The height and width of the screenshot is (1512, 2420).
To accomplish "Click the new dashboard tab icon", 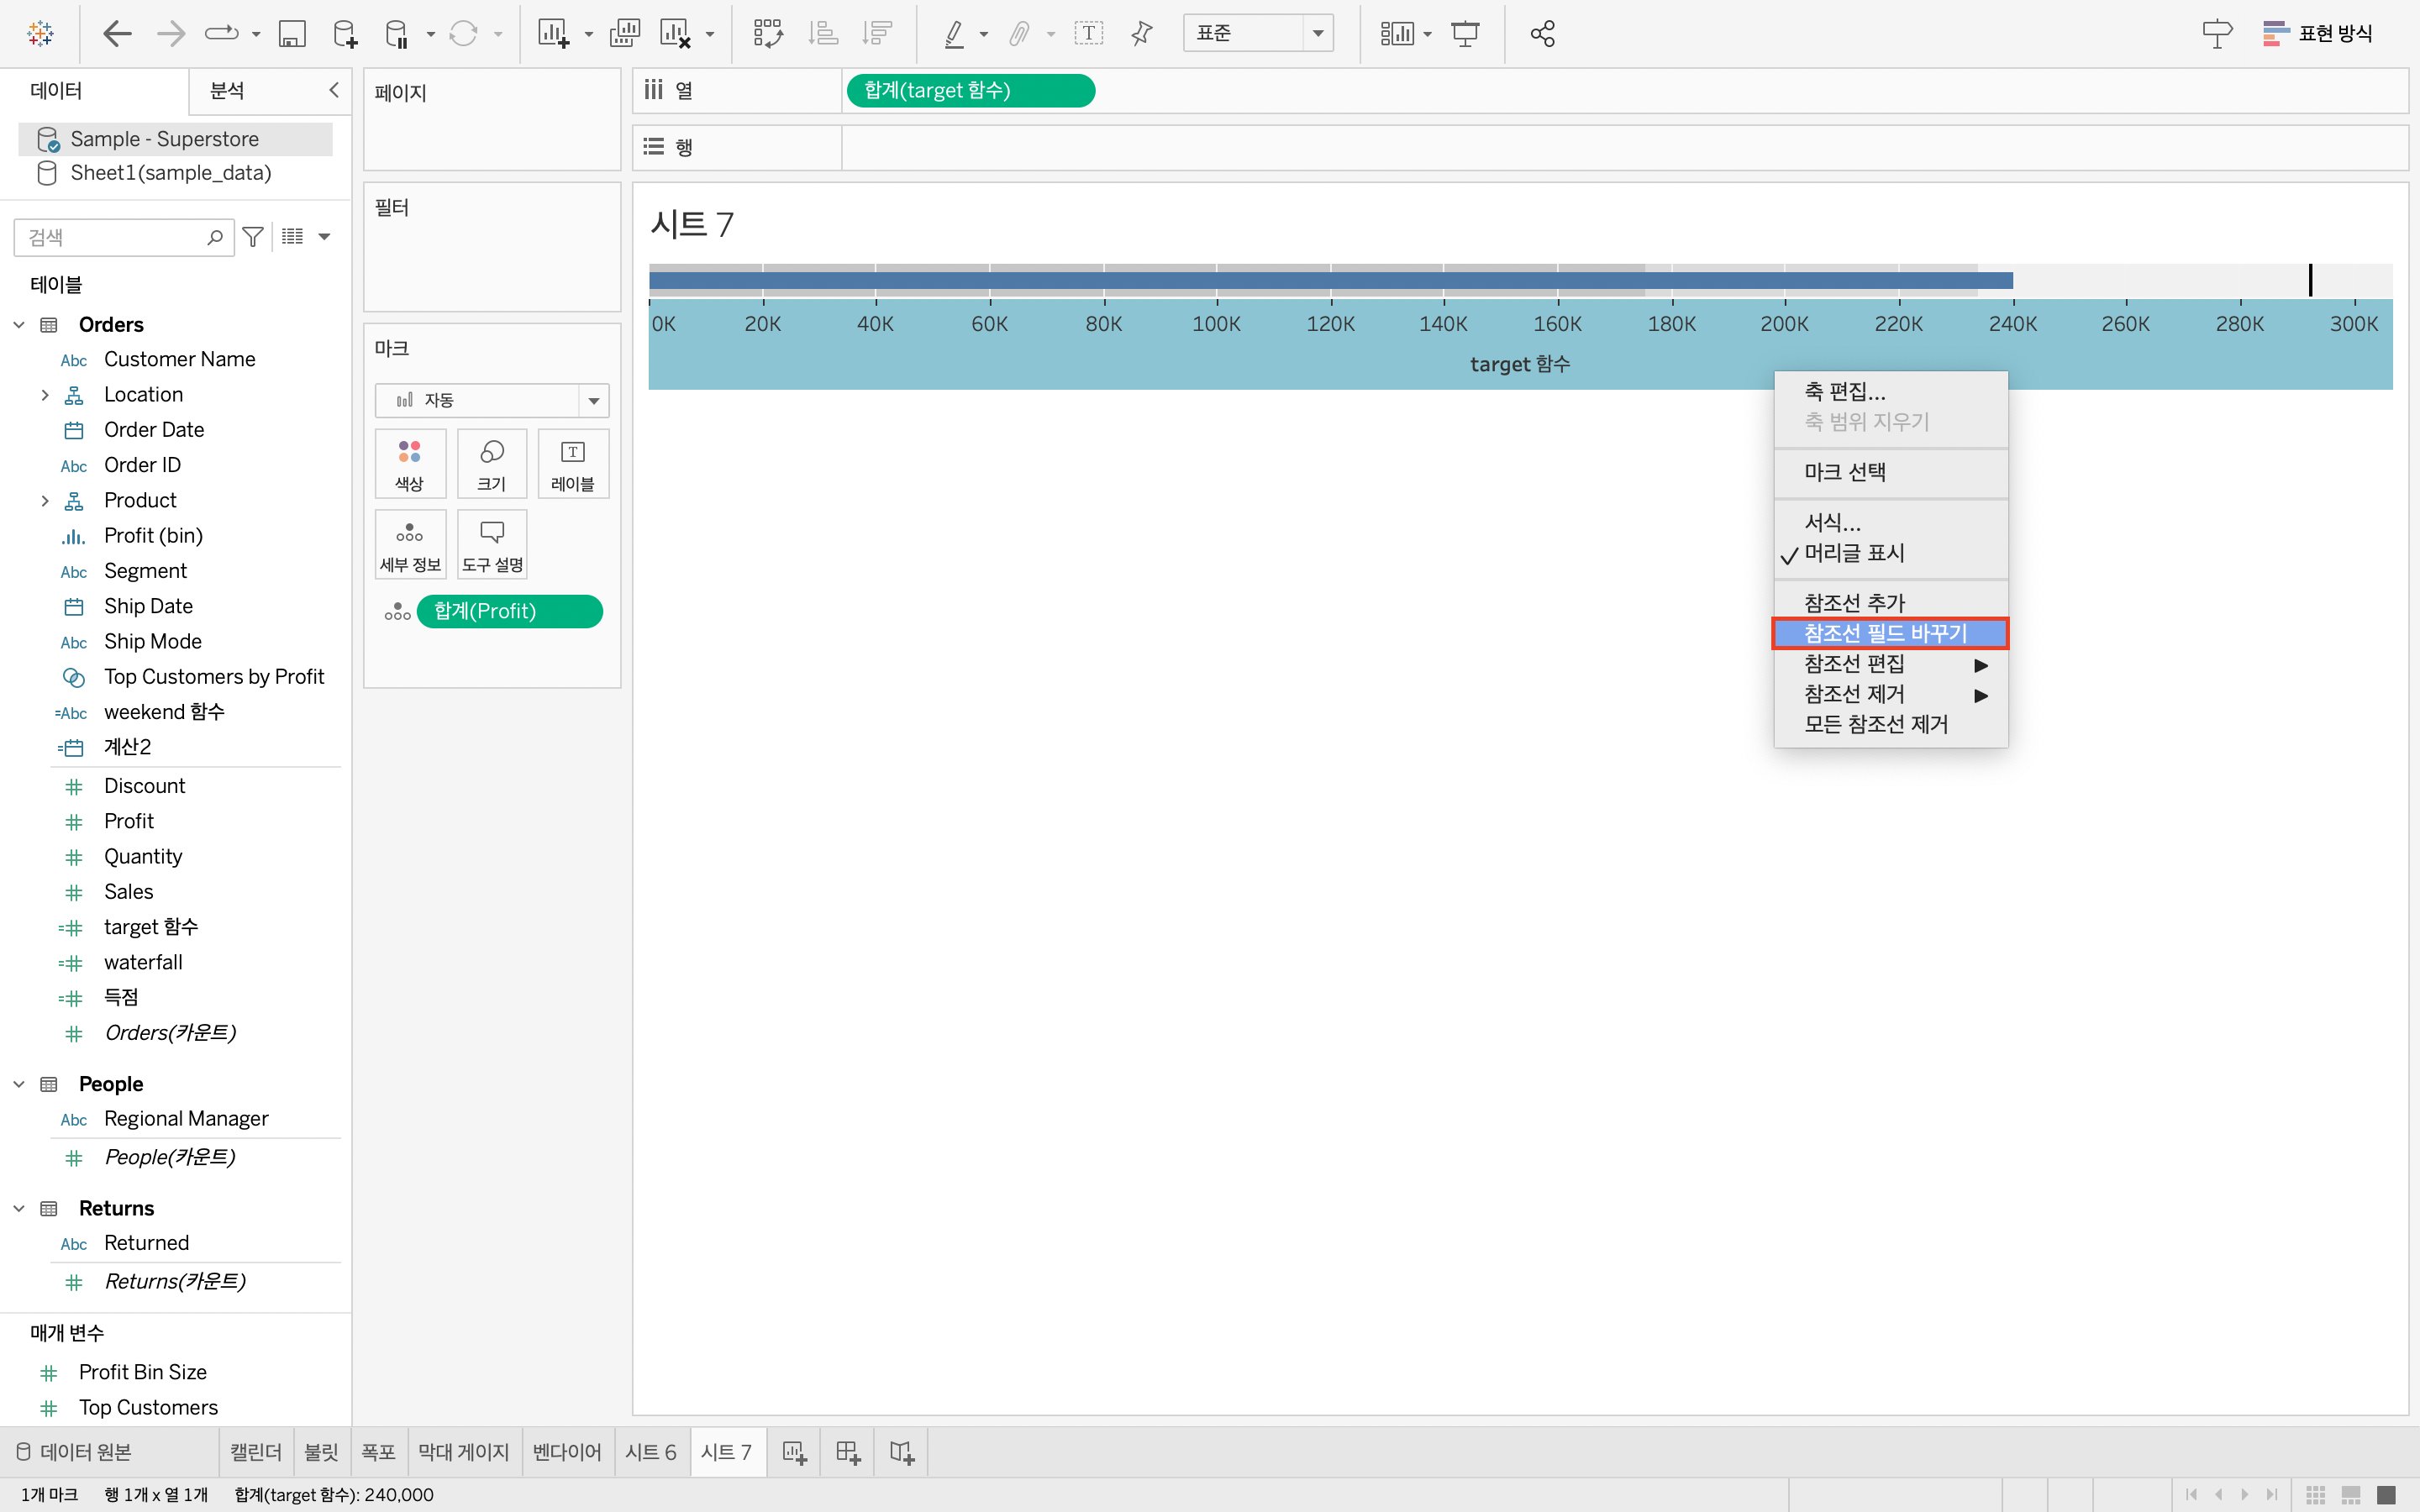I will click(x=848, y=1452).
